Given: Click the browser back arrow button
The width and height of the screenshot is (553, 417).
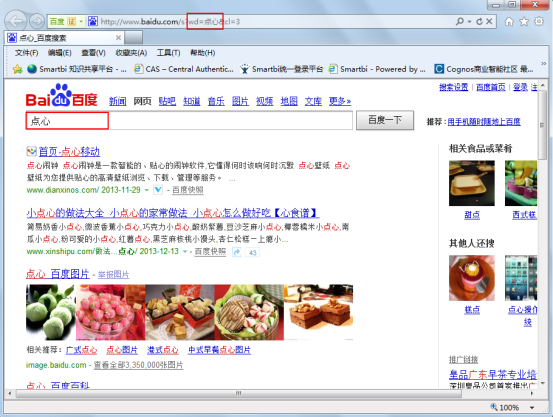Looking at the screenshot, I should click(x=16, y=22).
